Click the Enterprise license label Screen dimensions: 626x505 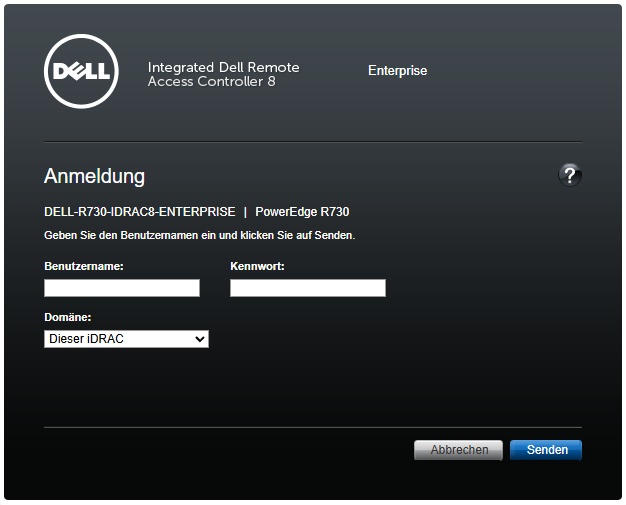pos(397,71)
